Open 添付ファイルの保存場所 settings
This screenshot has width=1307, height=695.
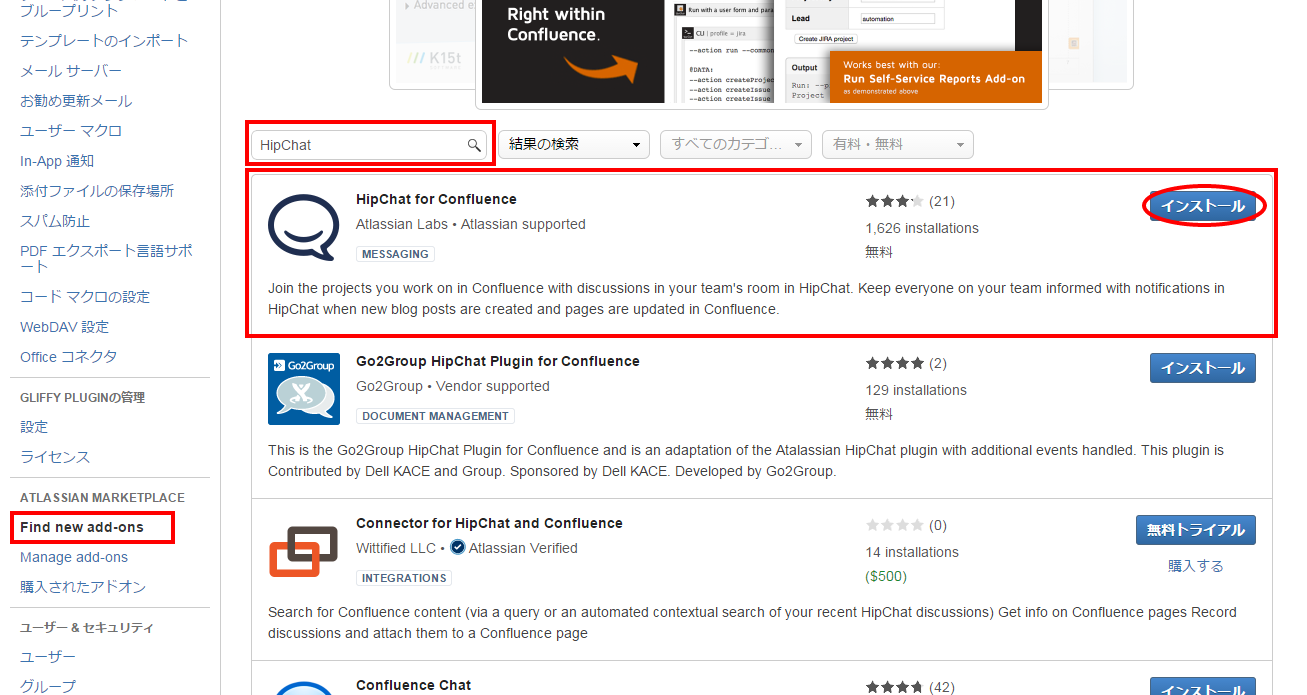tap(97, 191)
